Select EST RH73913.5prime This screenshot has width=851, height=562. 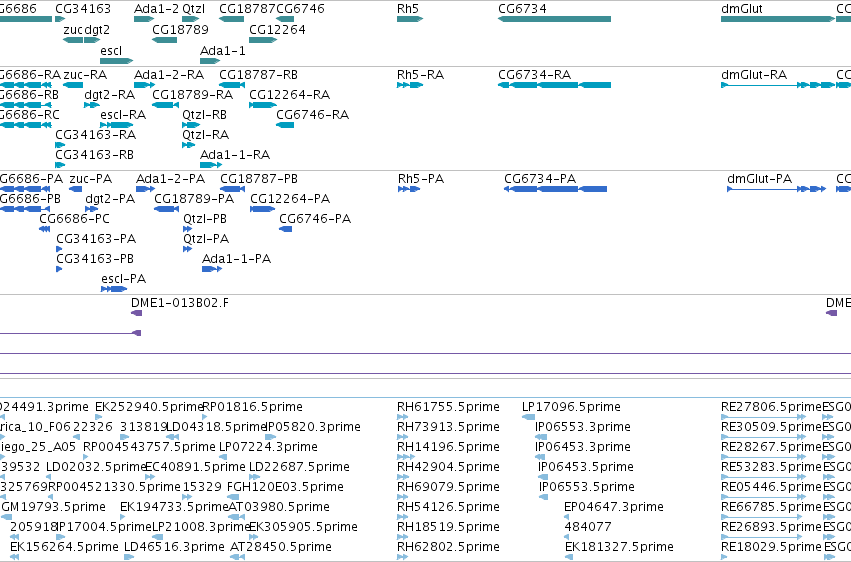coord(402,437)
